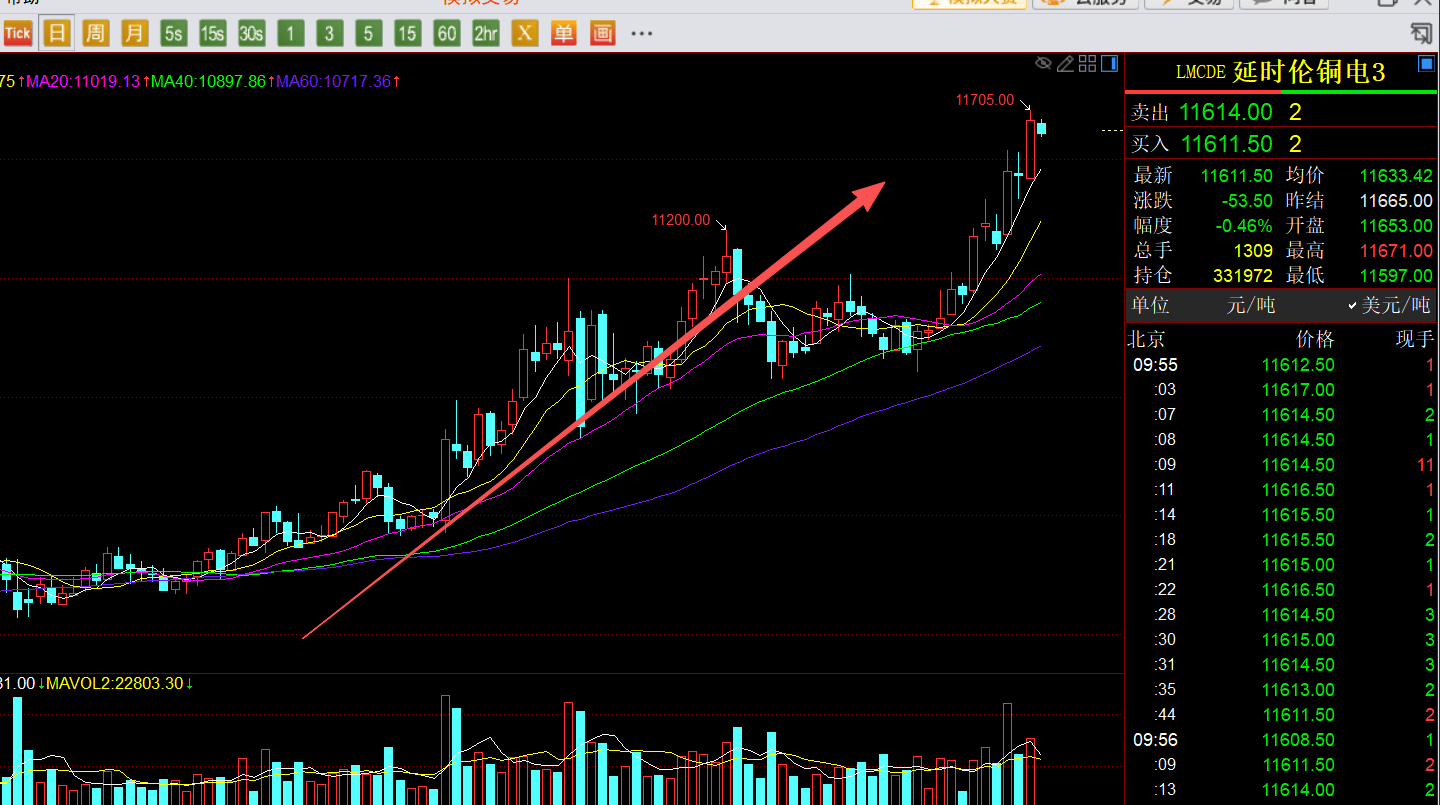Click the orange X custom period icon
Viewport: 1440px width, 805px height.
(x=524, y=34)
